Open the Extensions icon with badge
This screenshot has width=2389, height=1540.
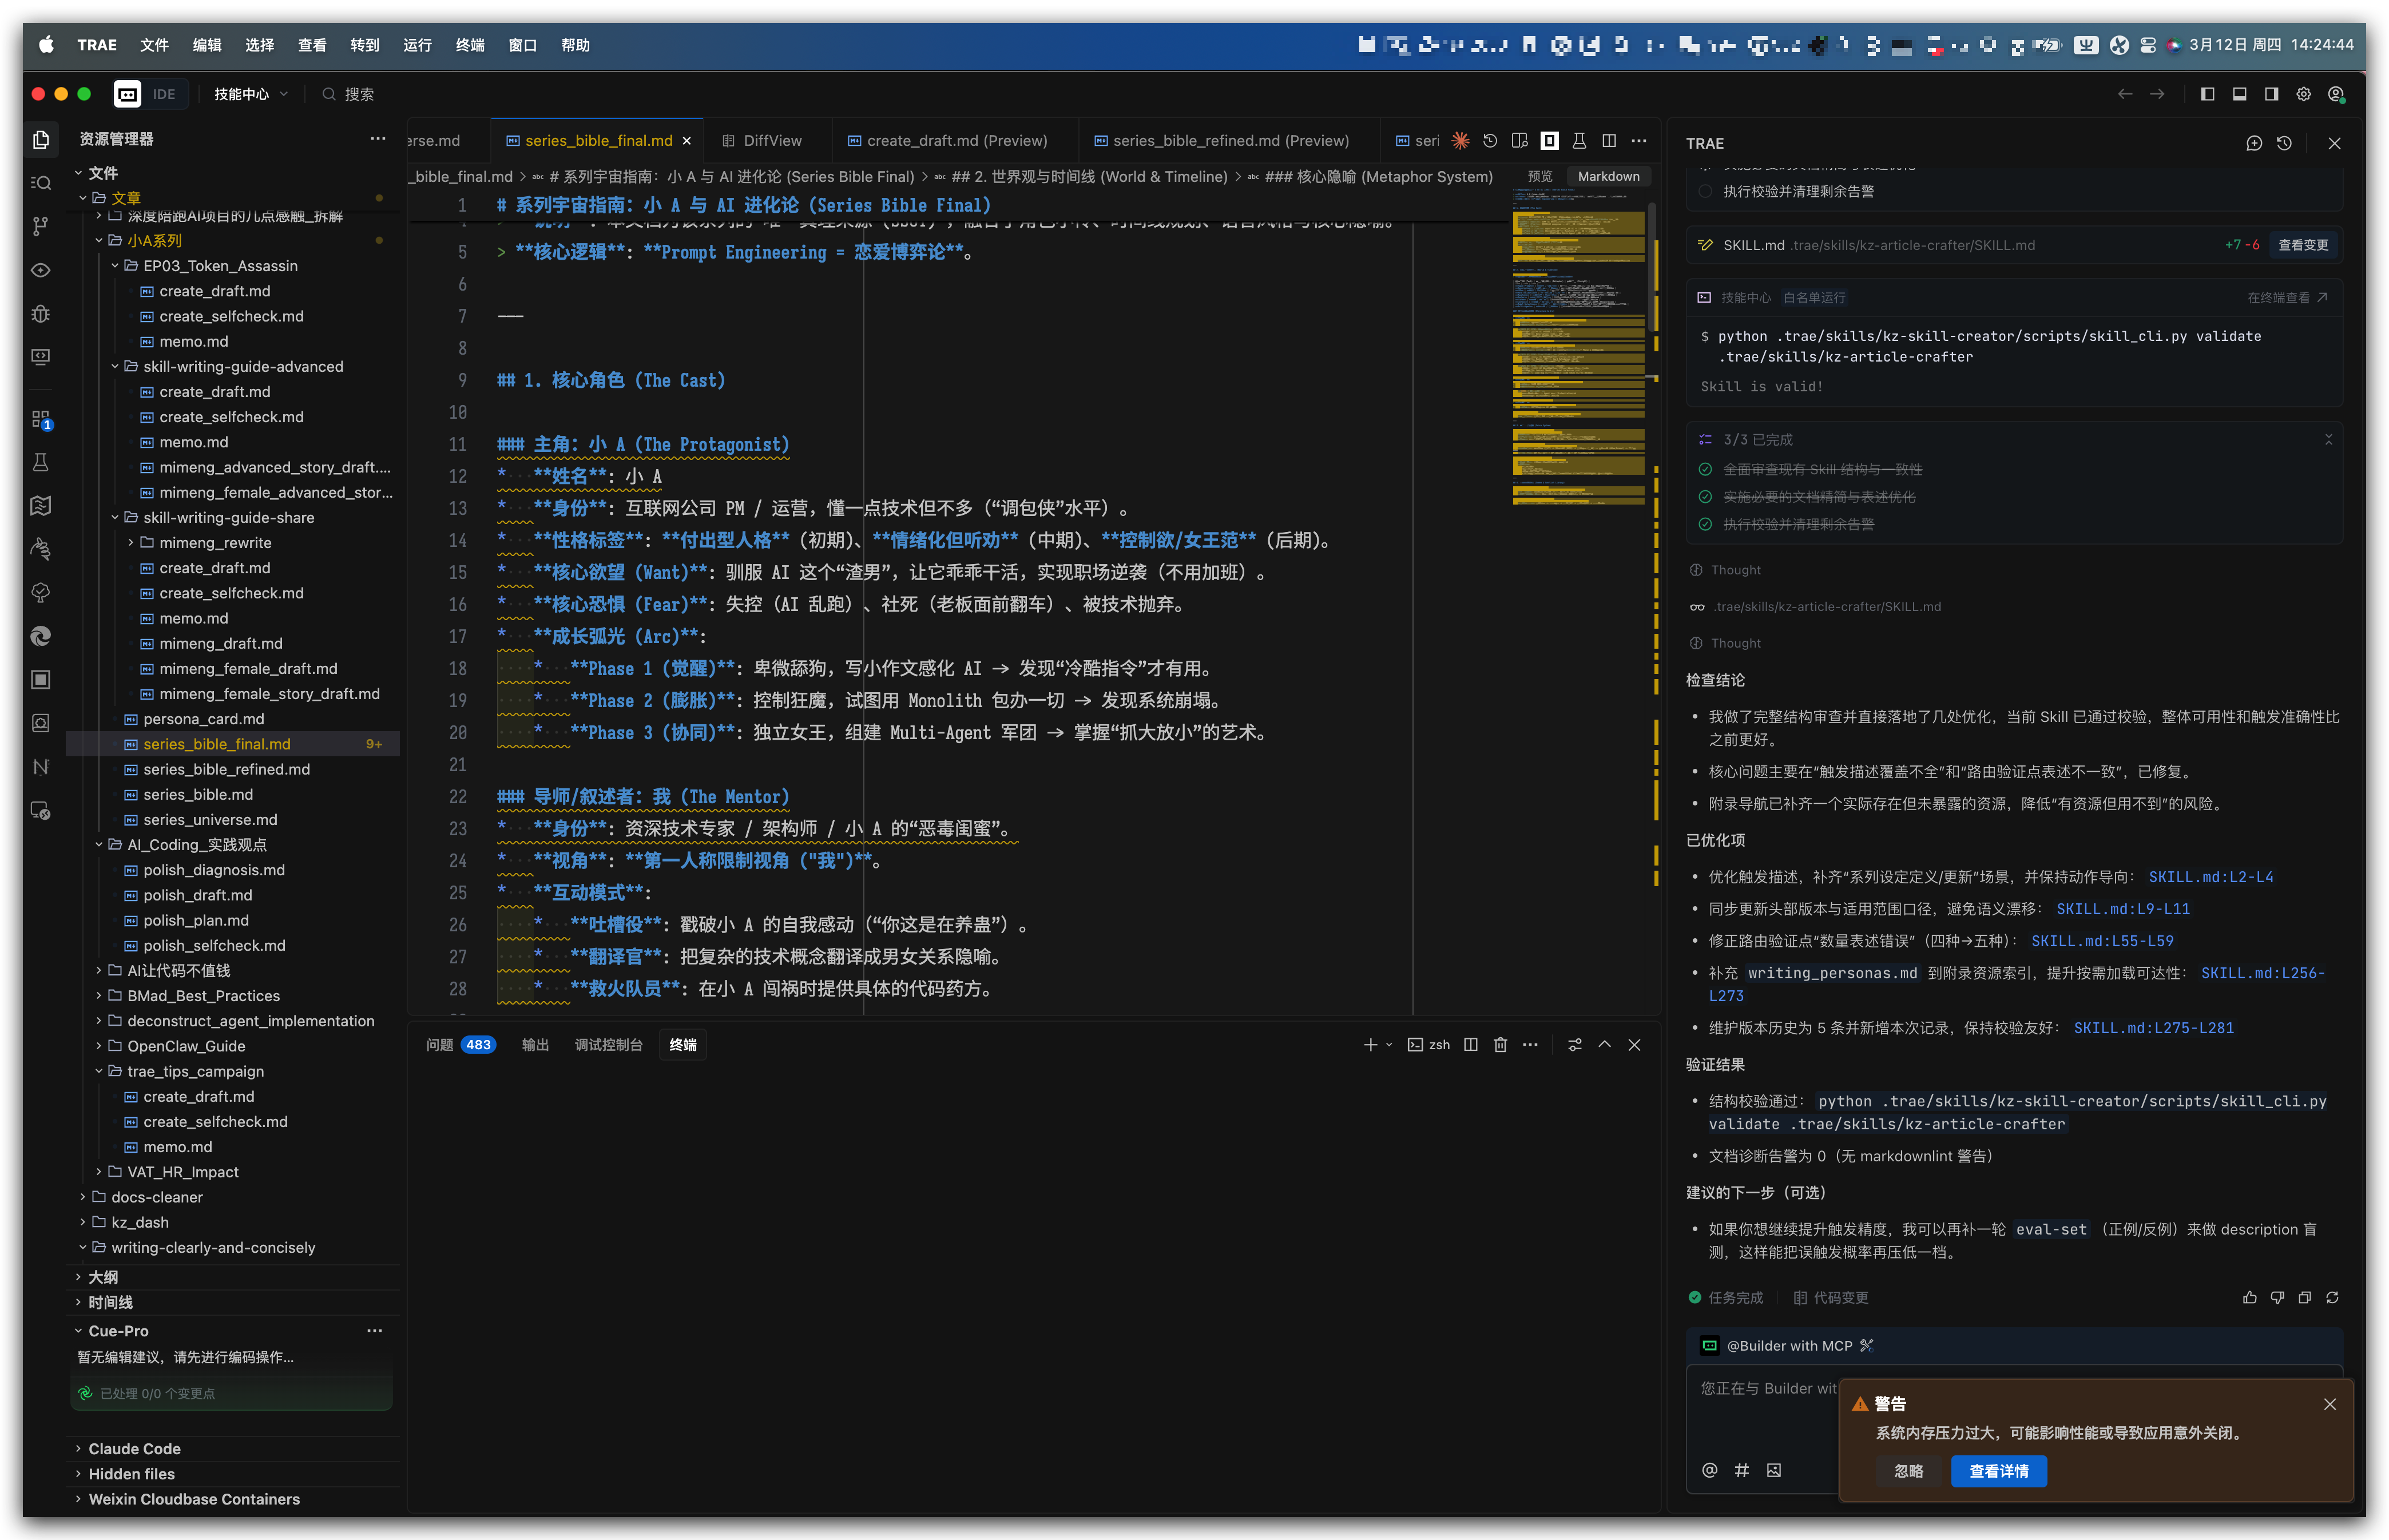pyautogui.click(x=40, y=419)
